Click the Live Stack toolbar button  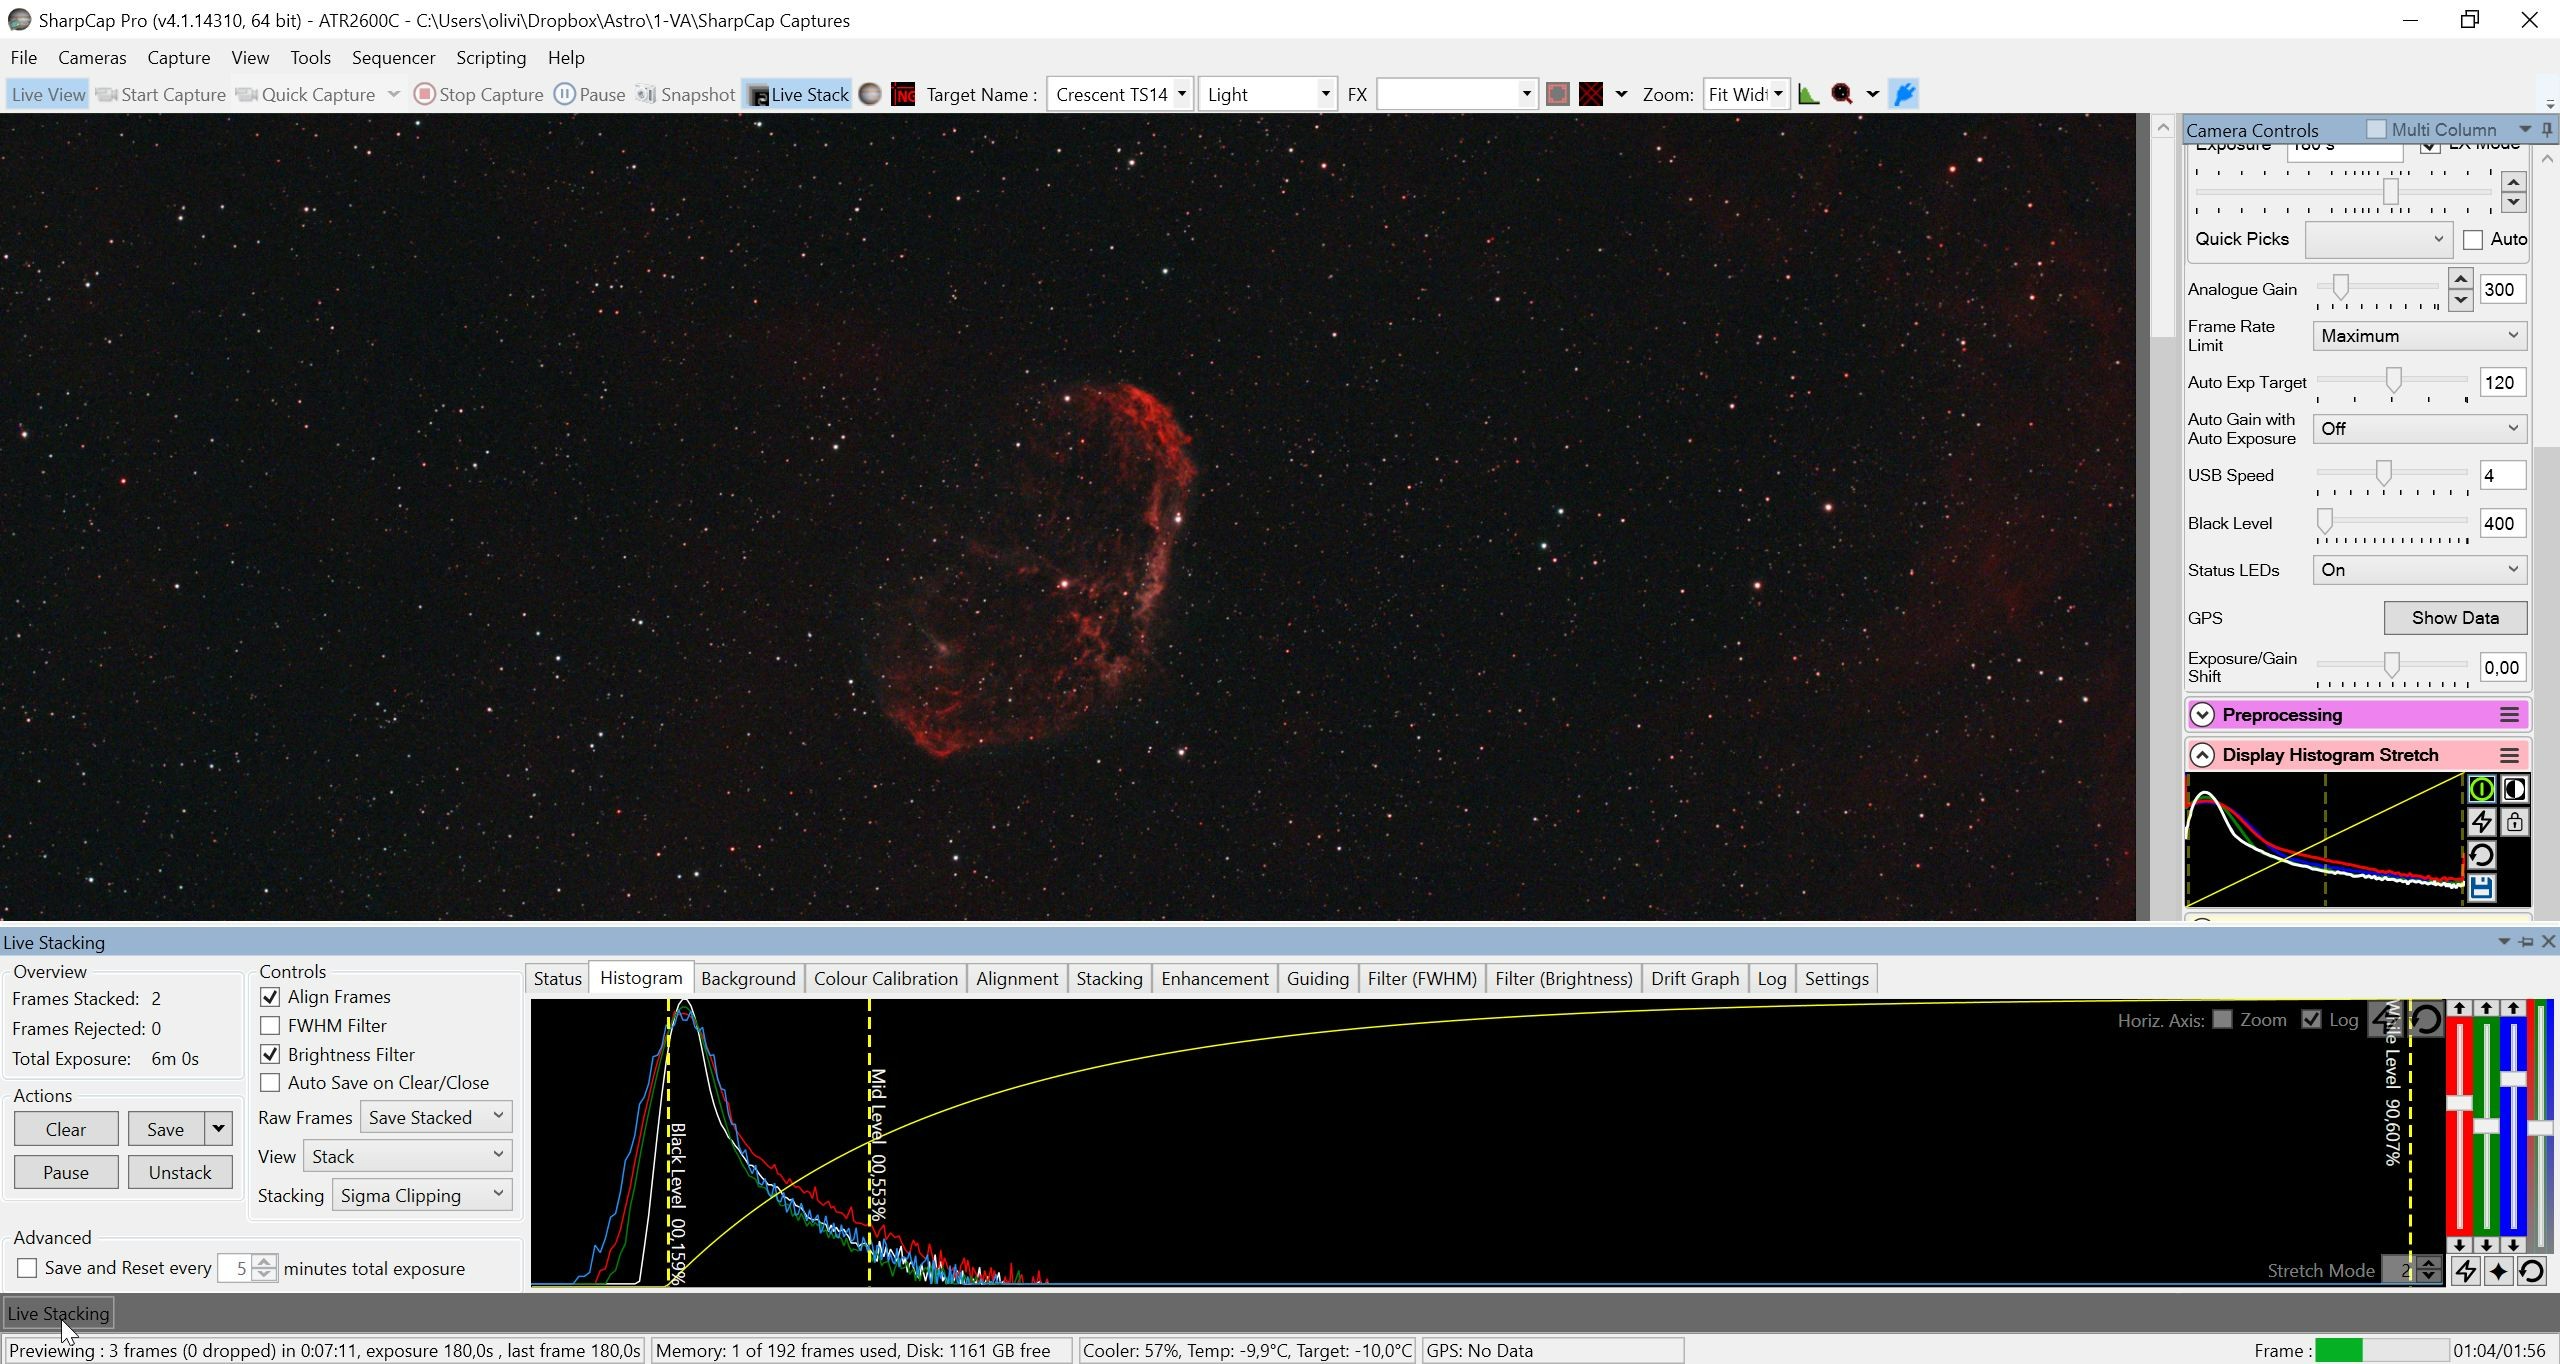[x=797, y=94]
